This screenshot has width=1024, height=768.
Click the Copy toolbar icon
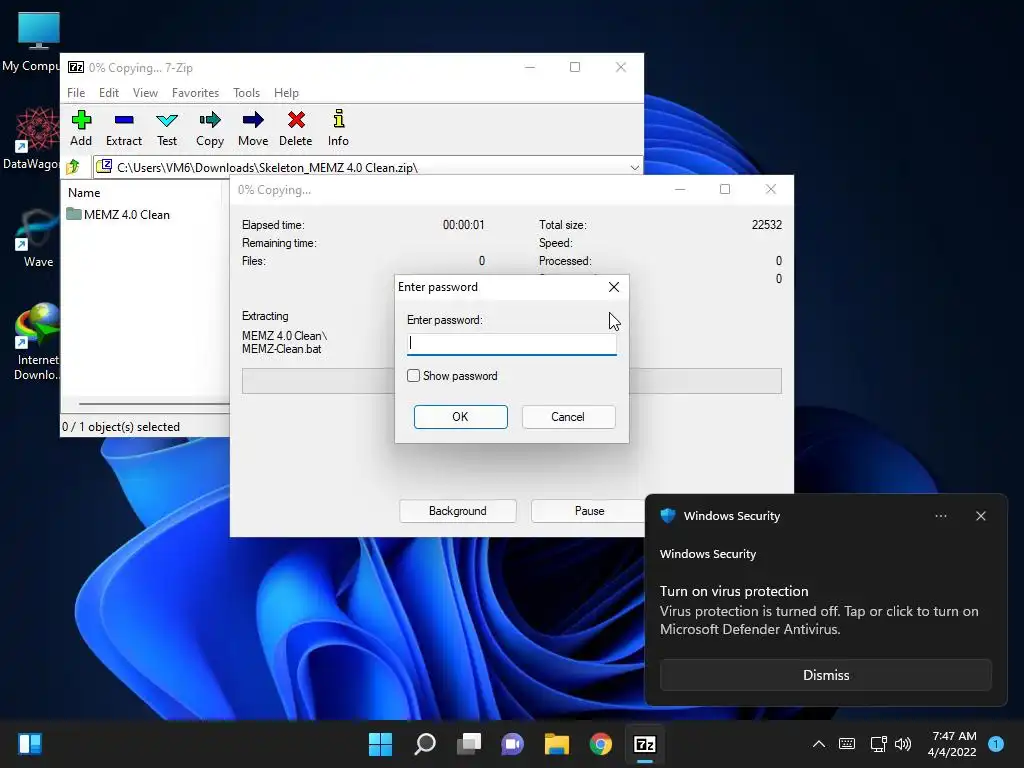pyautogui.click(x=210, y=128)
